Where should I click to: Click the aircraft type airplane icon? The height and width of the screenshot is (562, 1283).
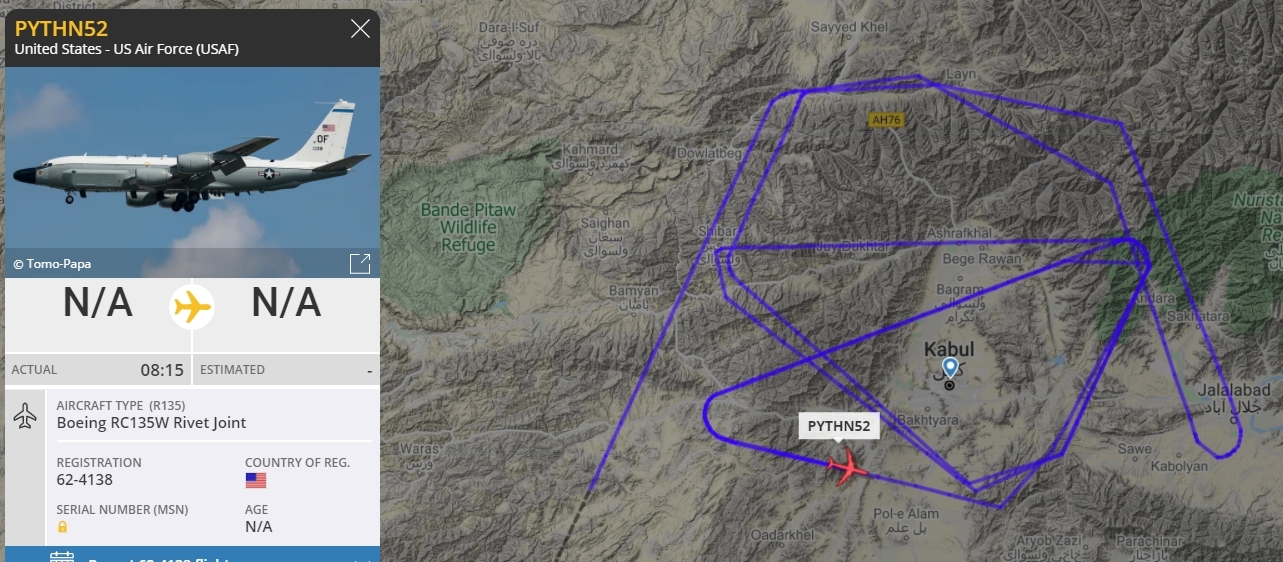[x=25, y=415]
